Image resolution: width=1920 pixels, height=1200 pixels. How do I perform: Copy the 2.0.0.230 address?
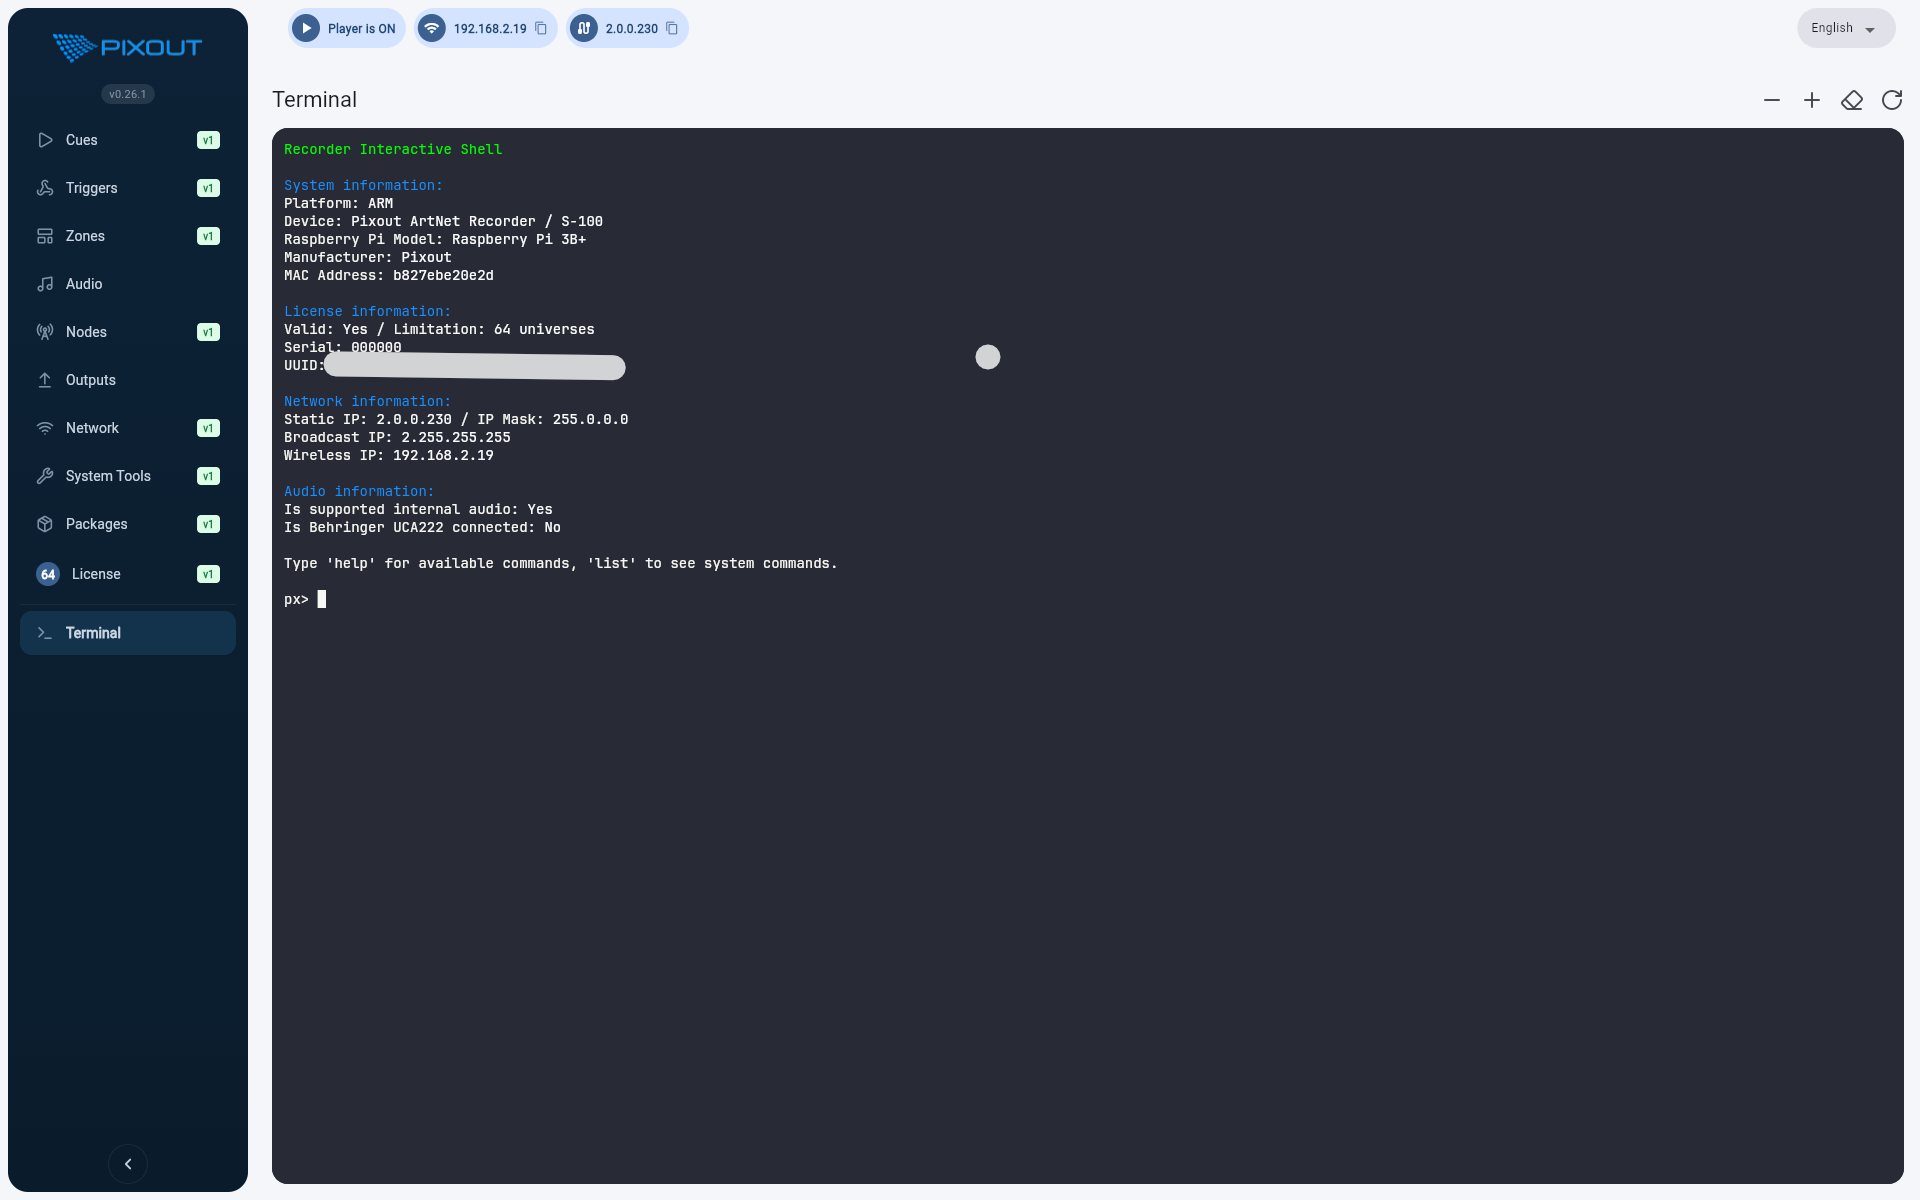point(672,28)
